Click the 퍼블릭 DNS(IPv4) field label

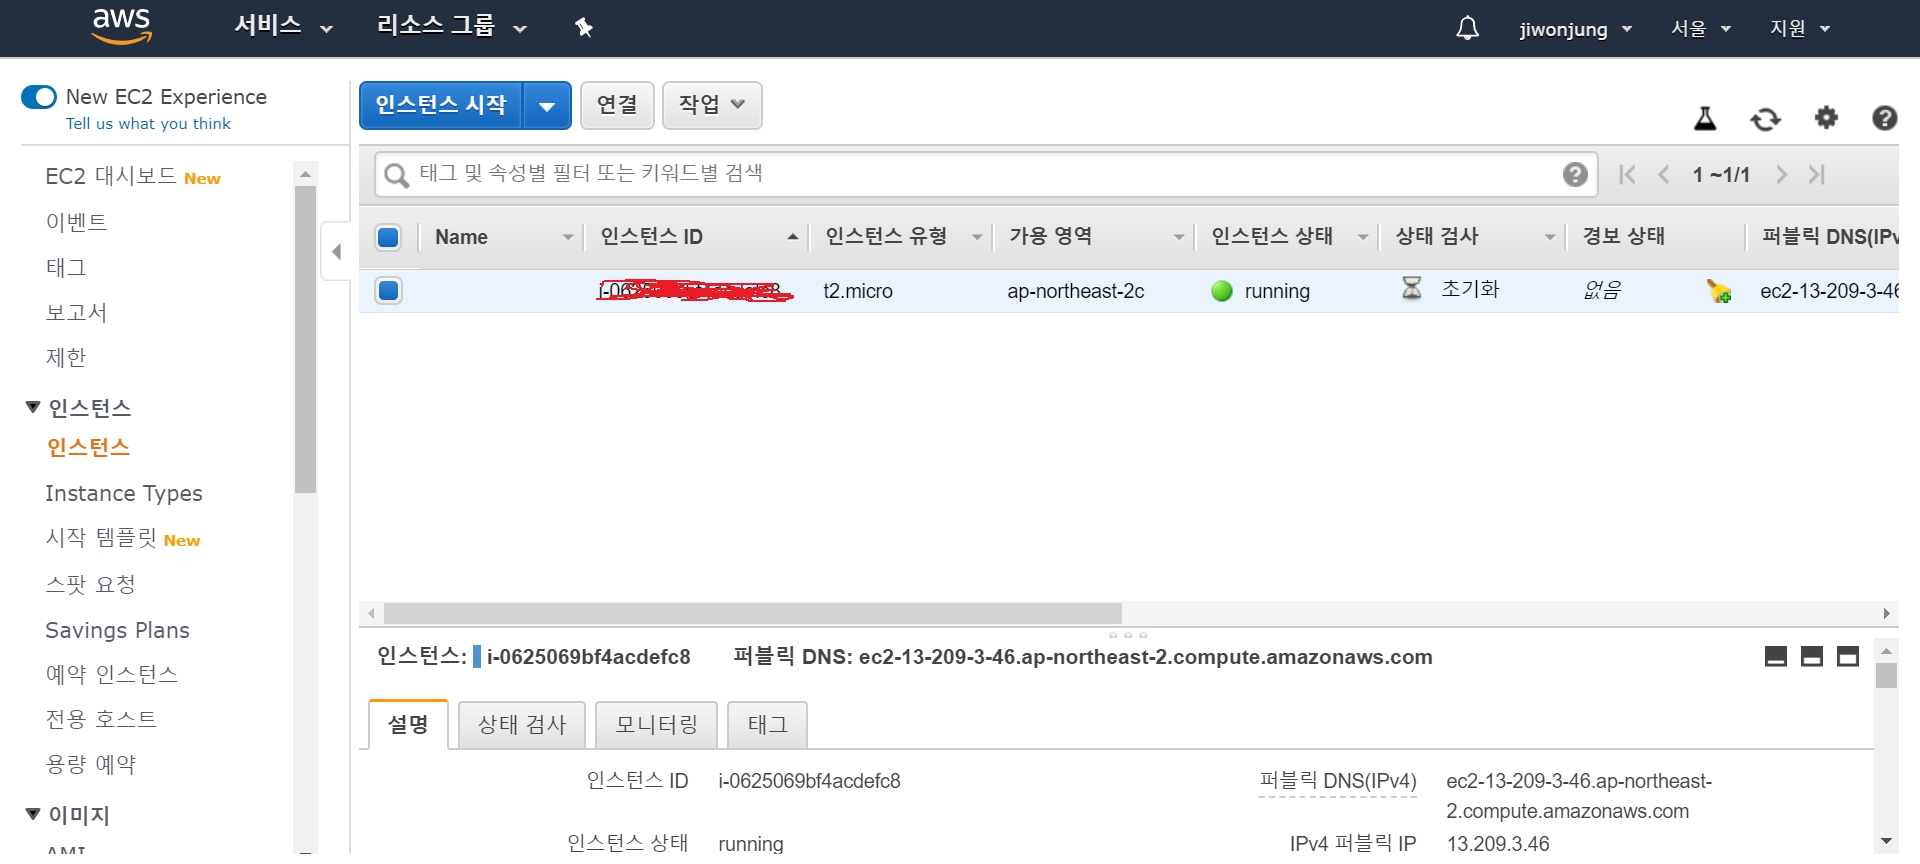[1338, 781]
